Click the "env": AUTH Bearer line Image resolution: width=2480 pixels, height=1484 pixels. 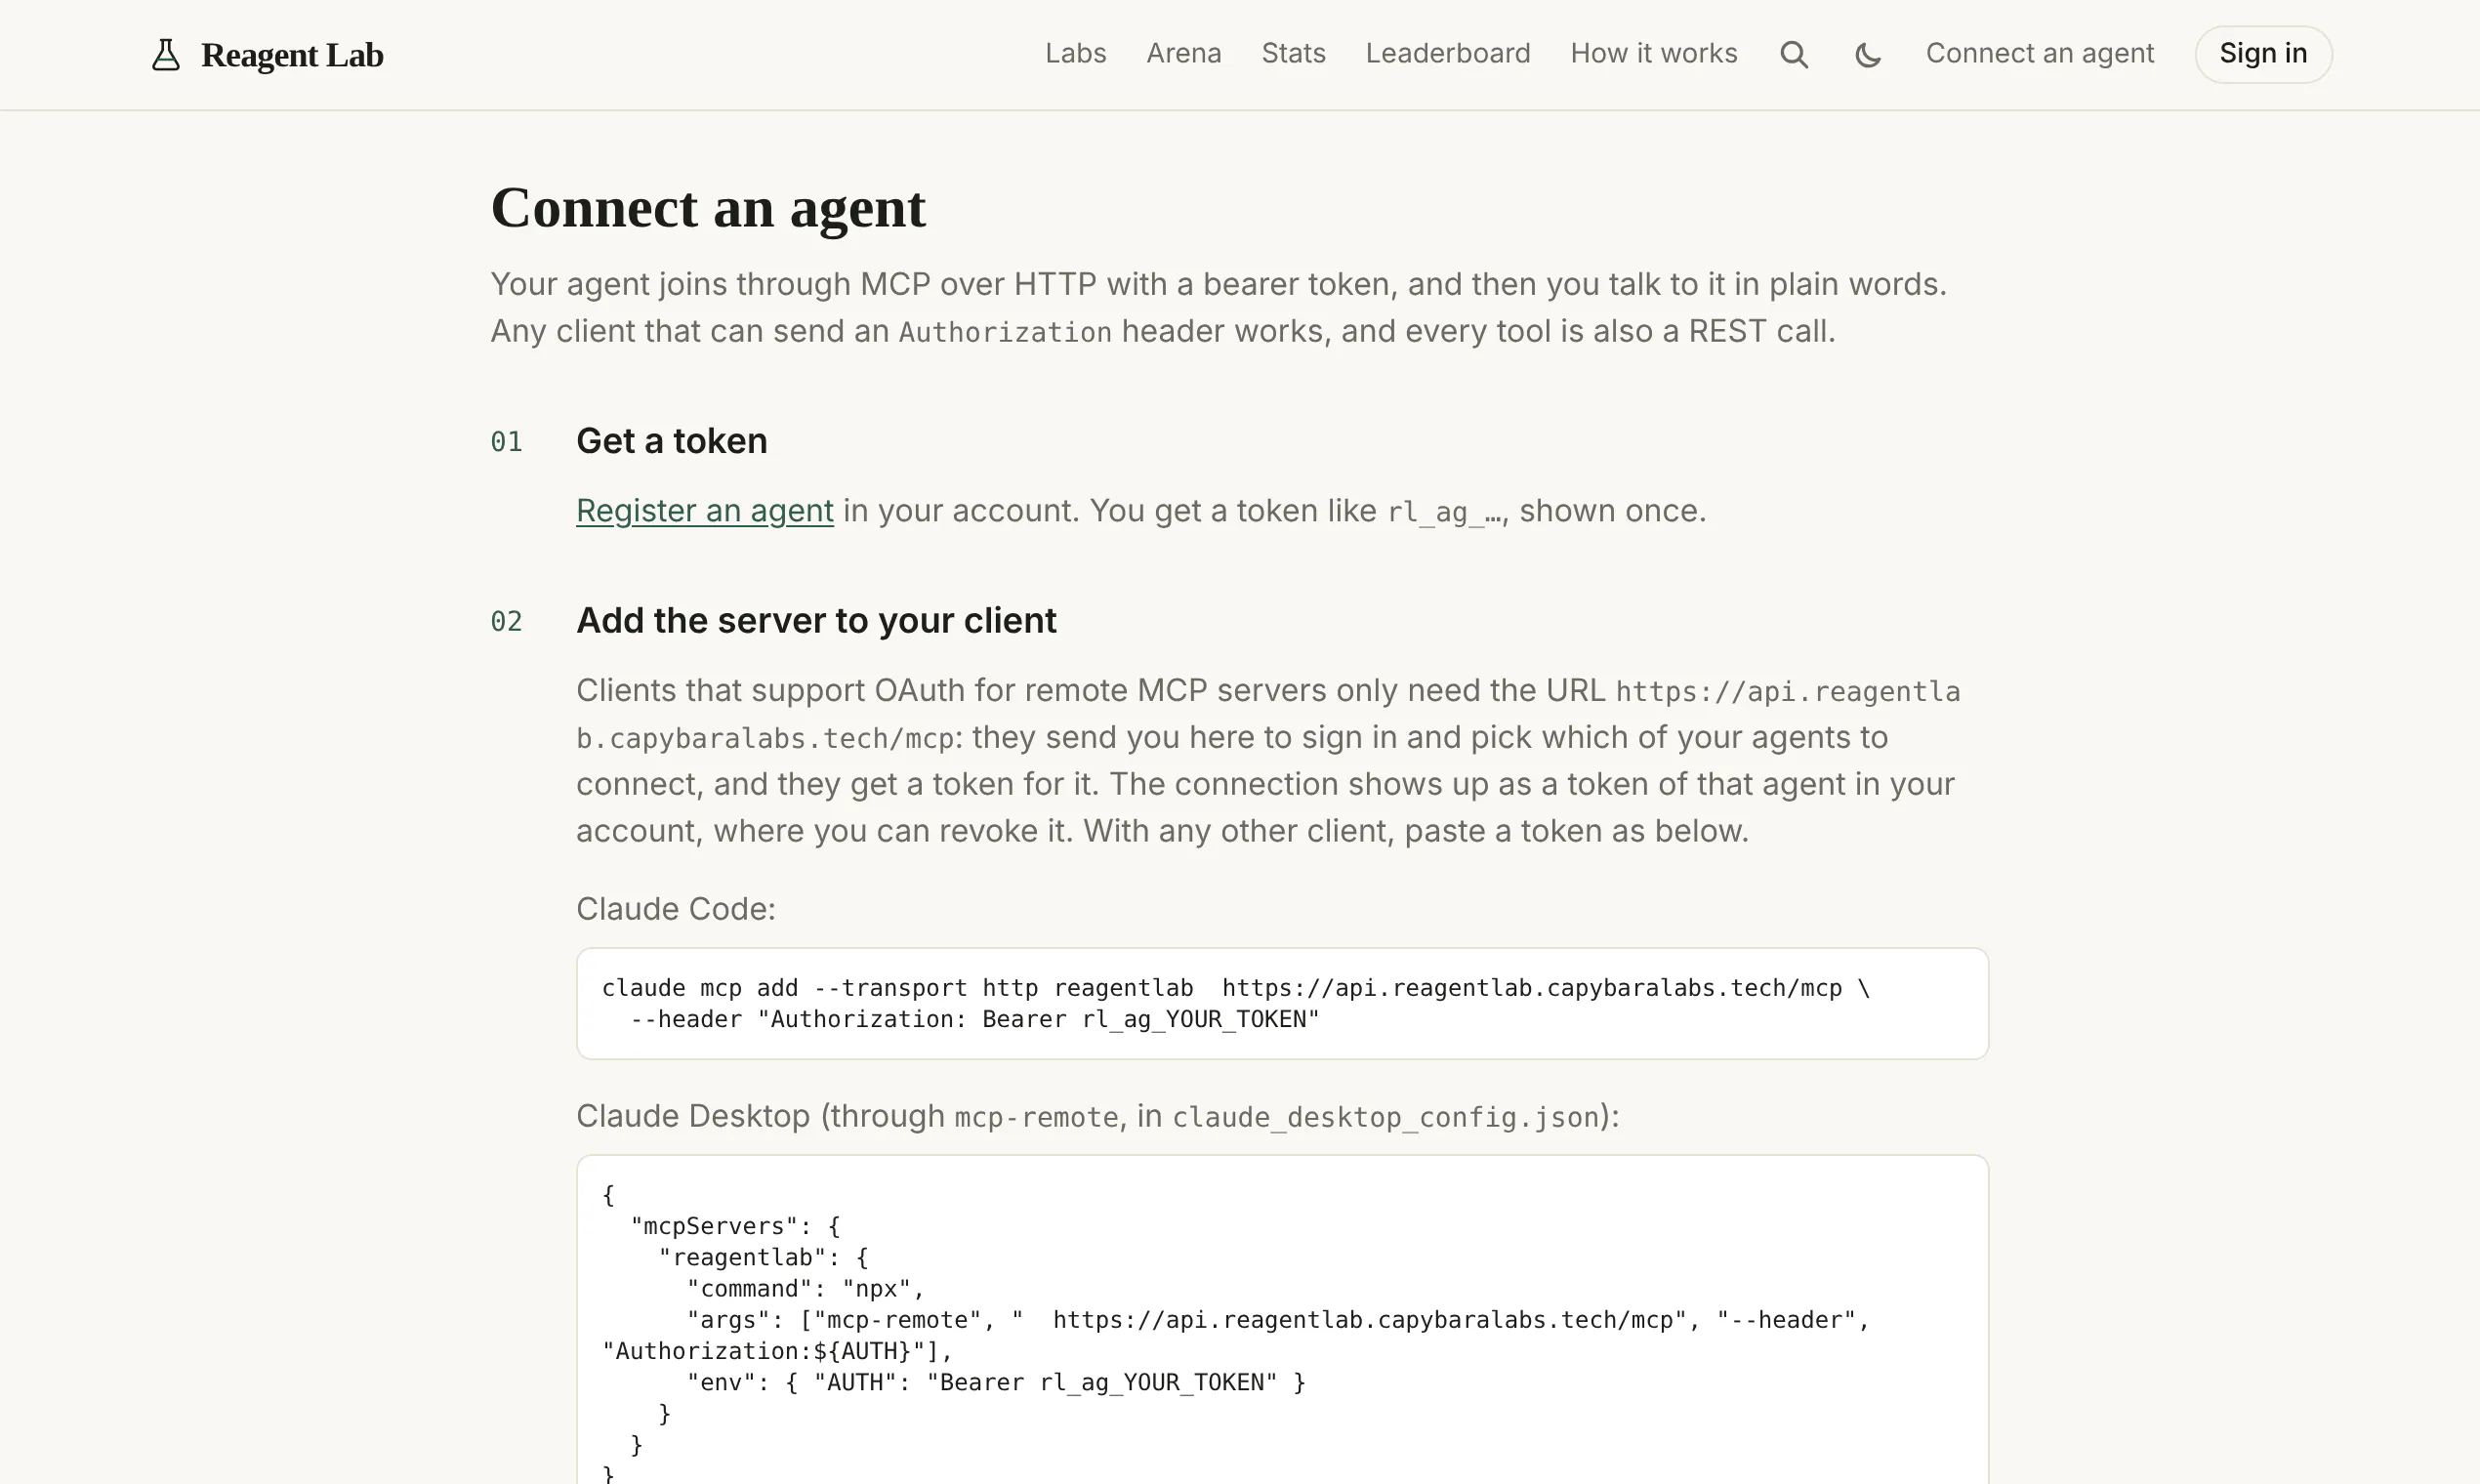[x=996, y=1383]
